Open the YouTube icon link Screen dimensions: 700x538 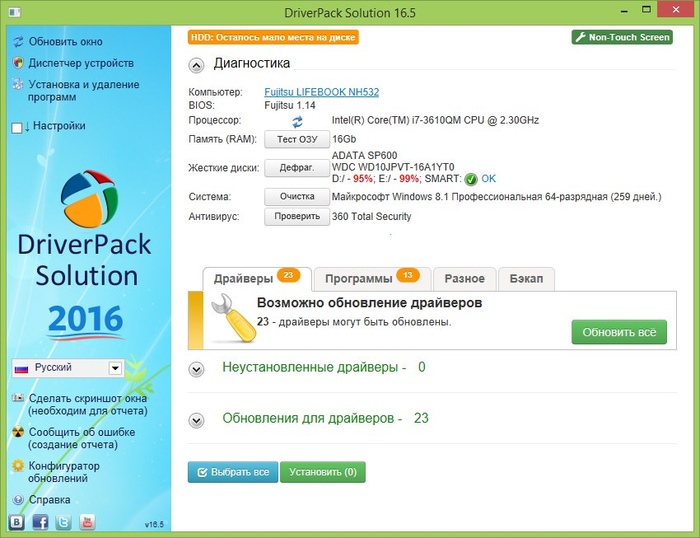[x=87, y=522]
